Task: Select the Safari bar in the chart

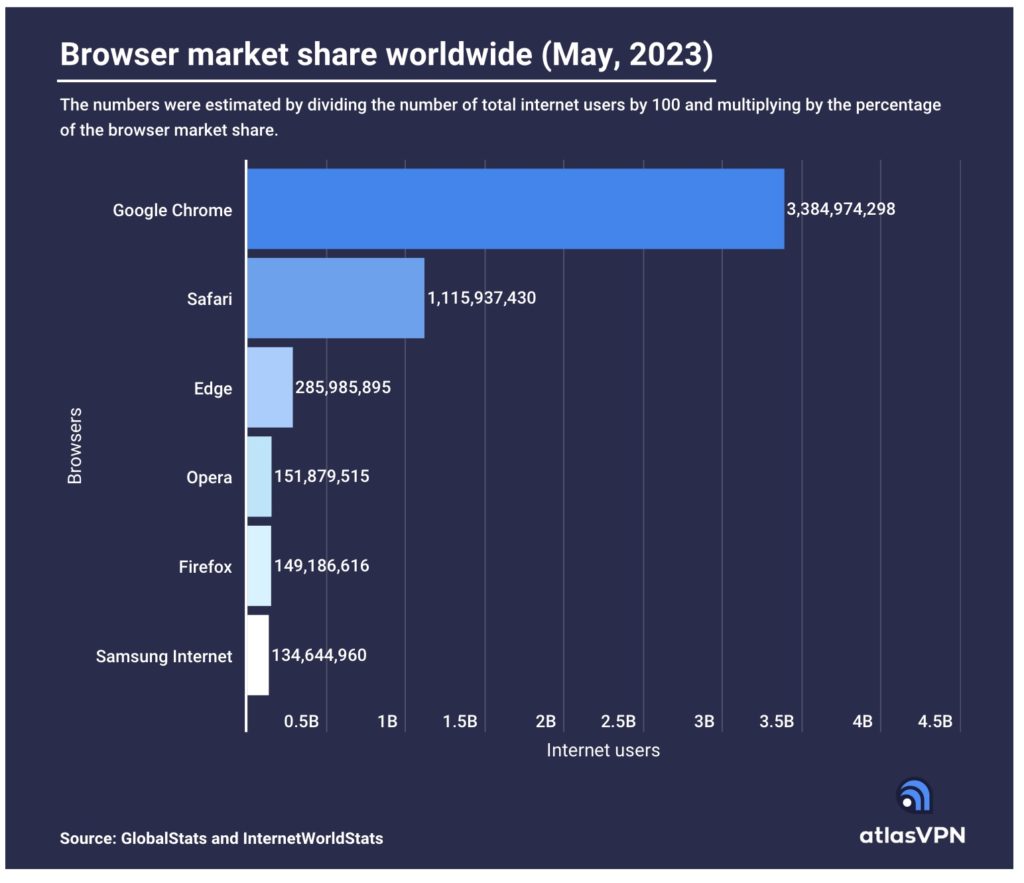Action: pos(335,298)
